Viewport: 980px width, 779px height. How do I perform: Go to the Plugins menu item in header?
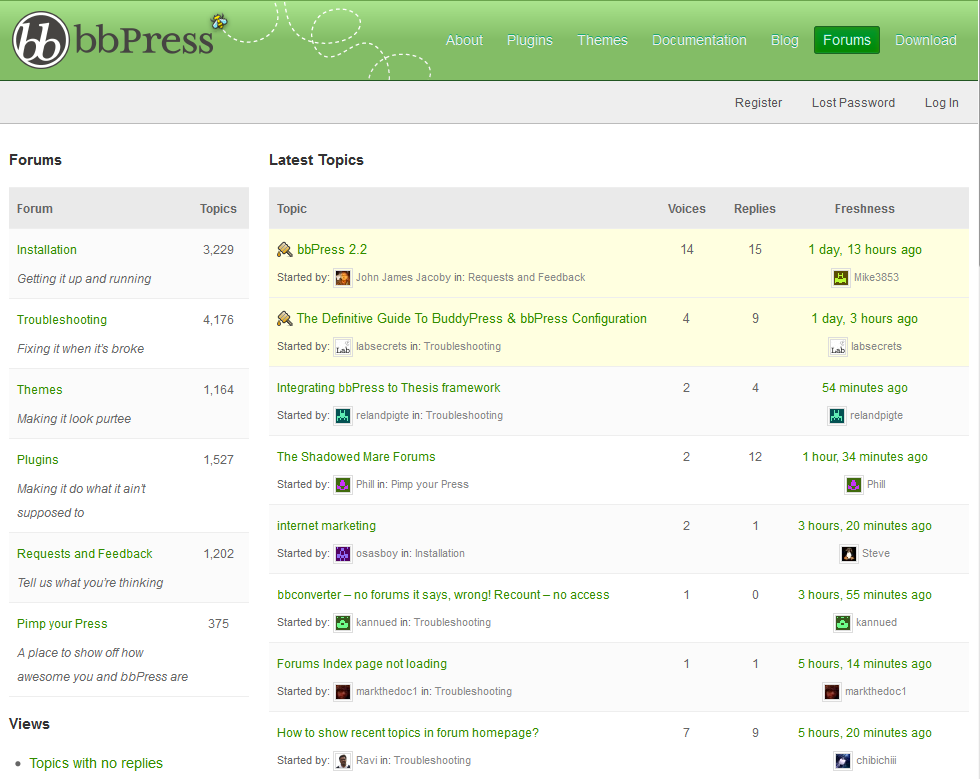pyautogui.click(x=529, y=40)
